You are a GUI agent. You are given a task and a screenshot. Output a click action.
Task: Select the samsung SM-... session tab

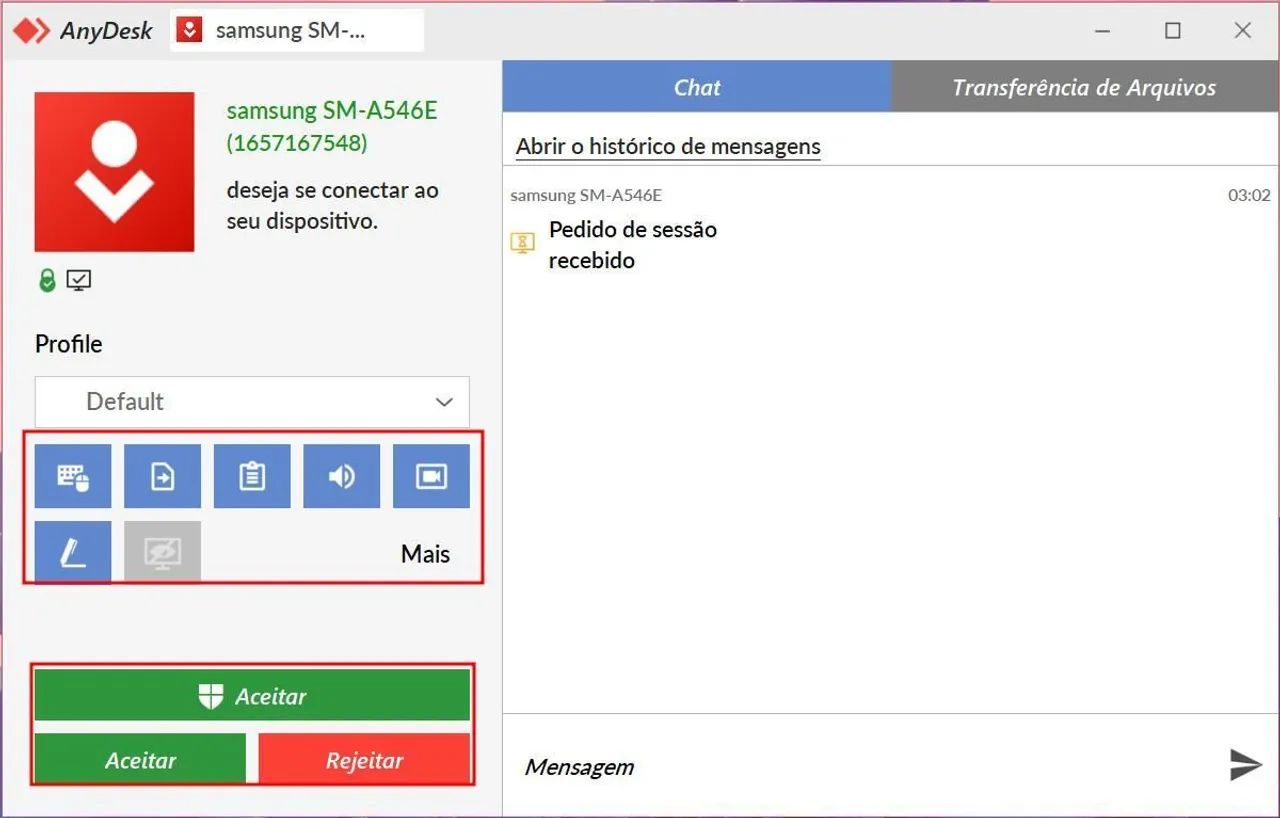click(x=297, y=30)
